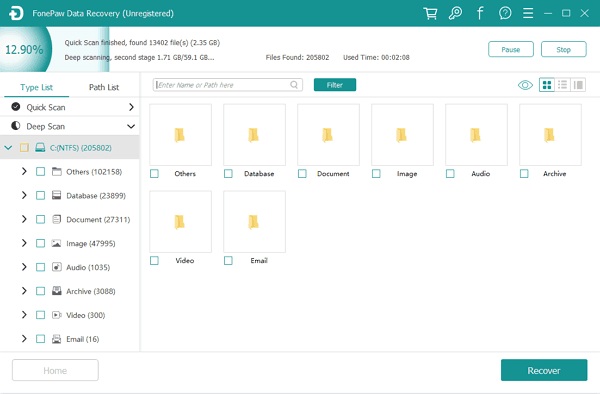Open the Archive folder thumbnail
The width and height of the screenshot is (600, 394).
coord(550,135)
